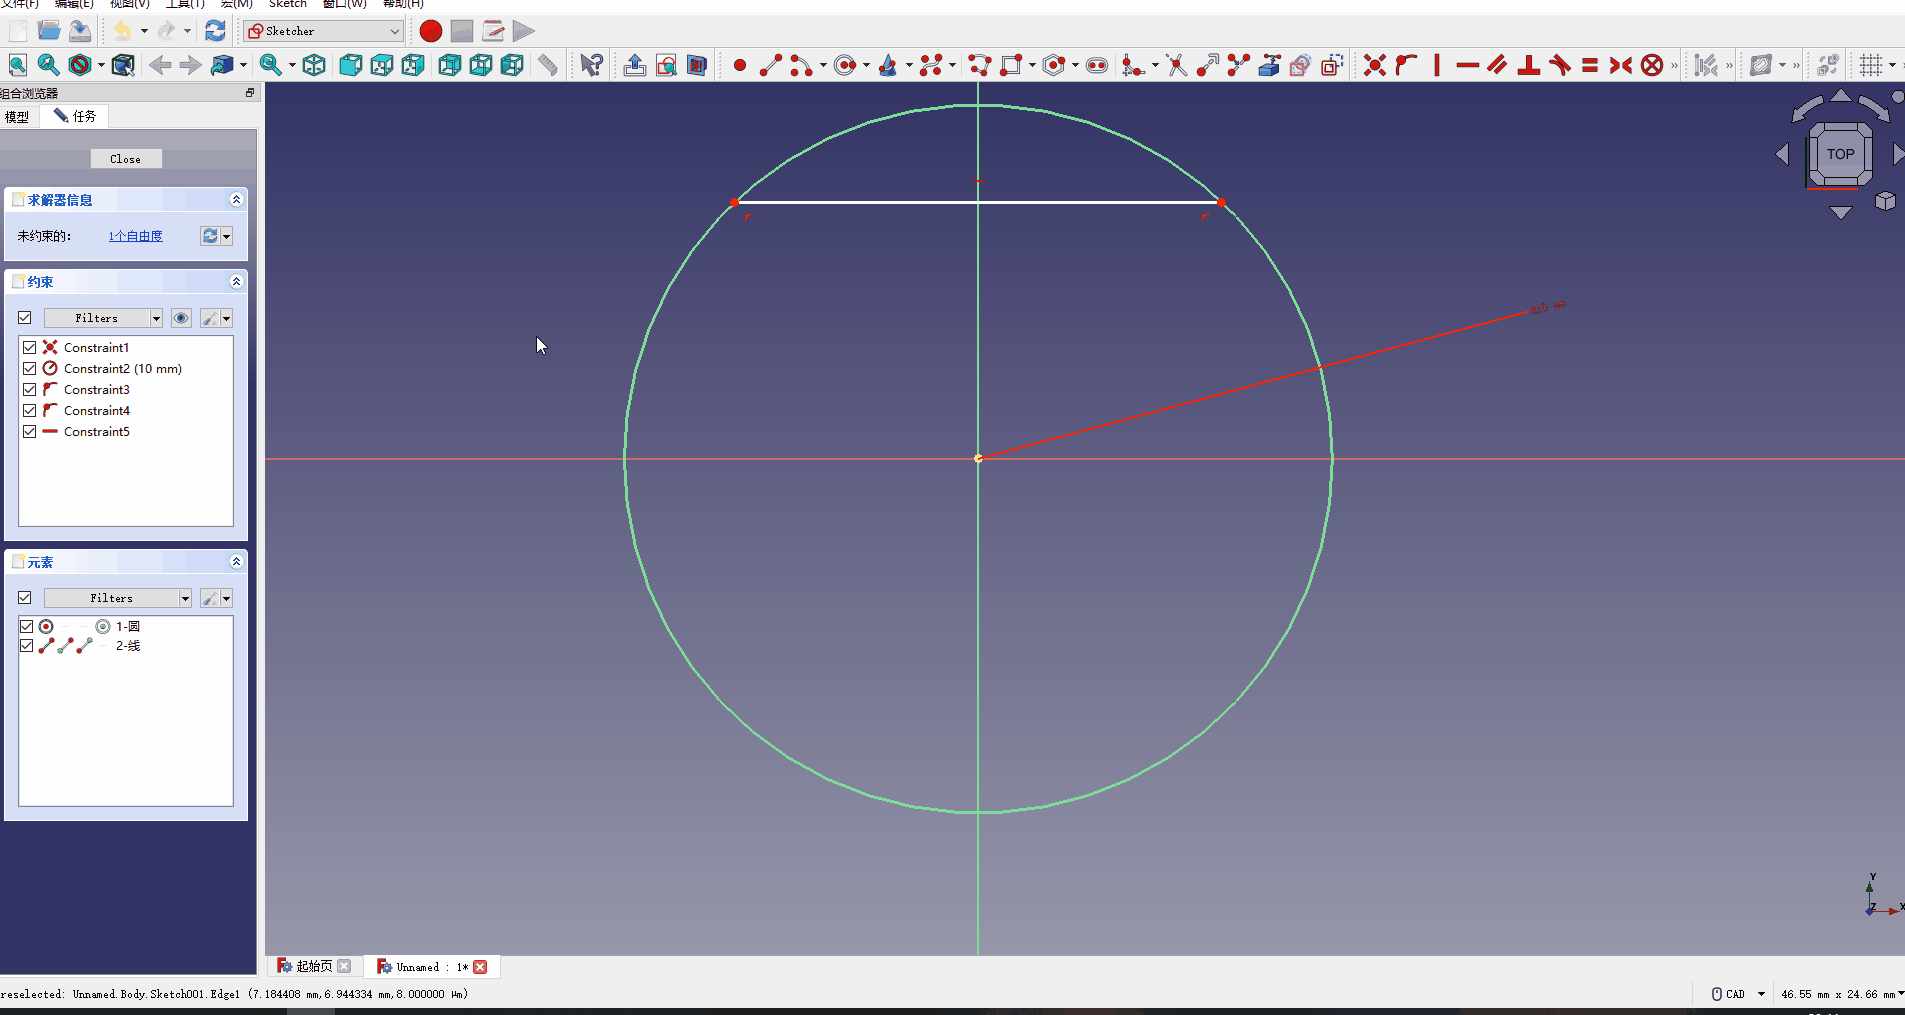This screenshot has width=1905, height=1015.
Task: Select the trim edge tool
Action: click(1177, 66)
